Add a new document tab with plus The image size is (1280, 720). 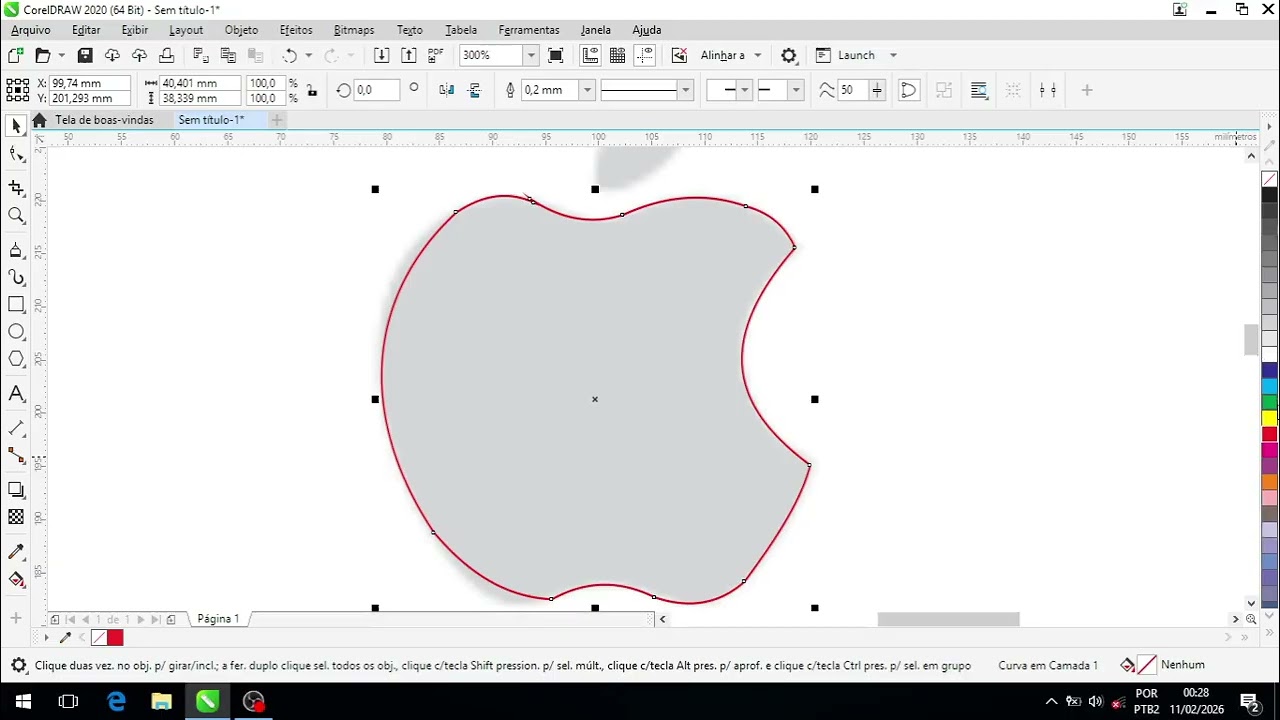[x=277, y=120]
